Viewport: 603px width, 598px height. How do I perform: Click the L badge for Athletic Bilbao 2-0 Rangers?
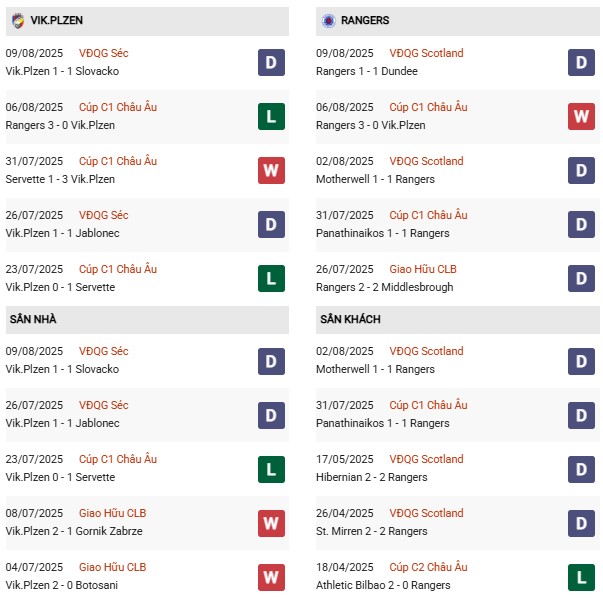tap(581, 576)
